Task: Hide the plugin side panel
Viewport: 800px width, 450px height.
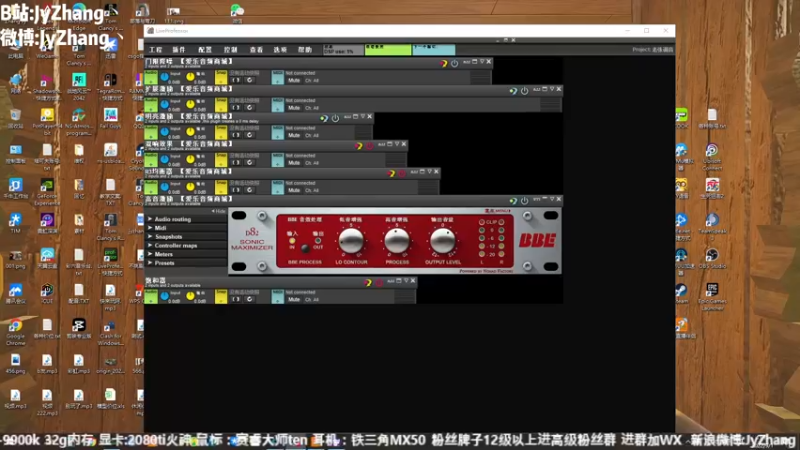Action: (218, 211)
